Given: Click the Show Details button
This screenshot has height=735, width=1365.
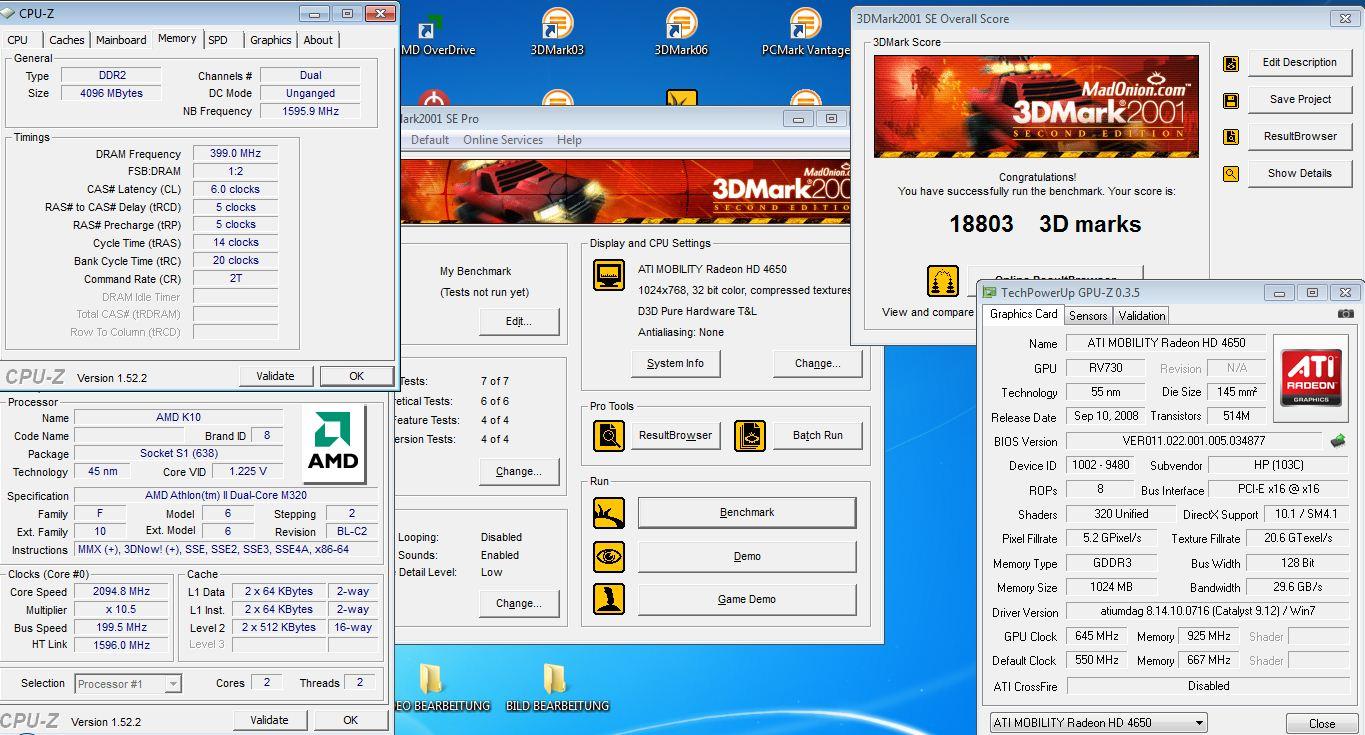Looking at the screenshot, I should pos(1300,173).
